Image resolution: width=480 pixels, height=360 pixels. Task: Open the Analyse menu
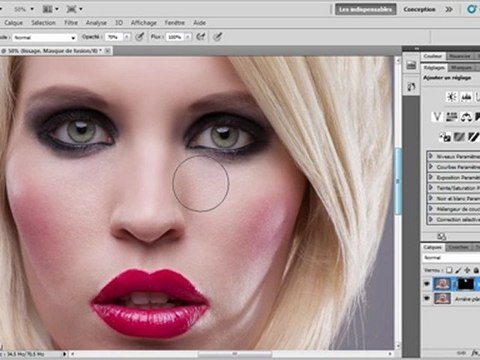click(96, 23)
